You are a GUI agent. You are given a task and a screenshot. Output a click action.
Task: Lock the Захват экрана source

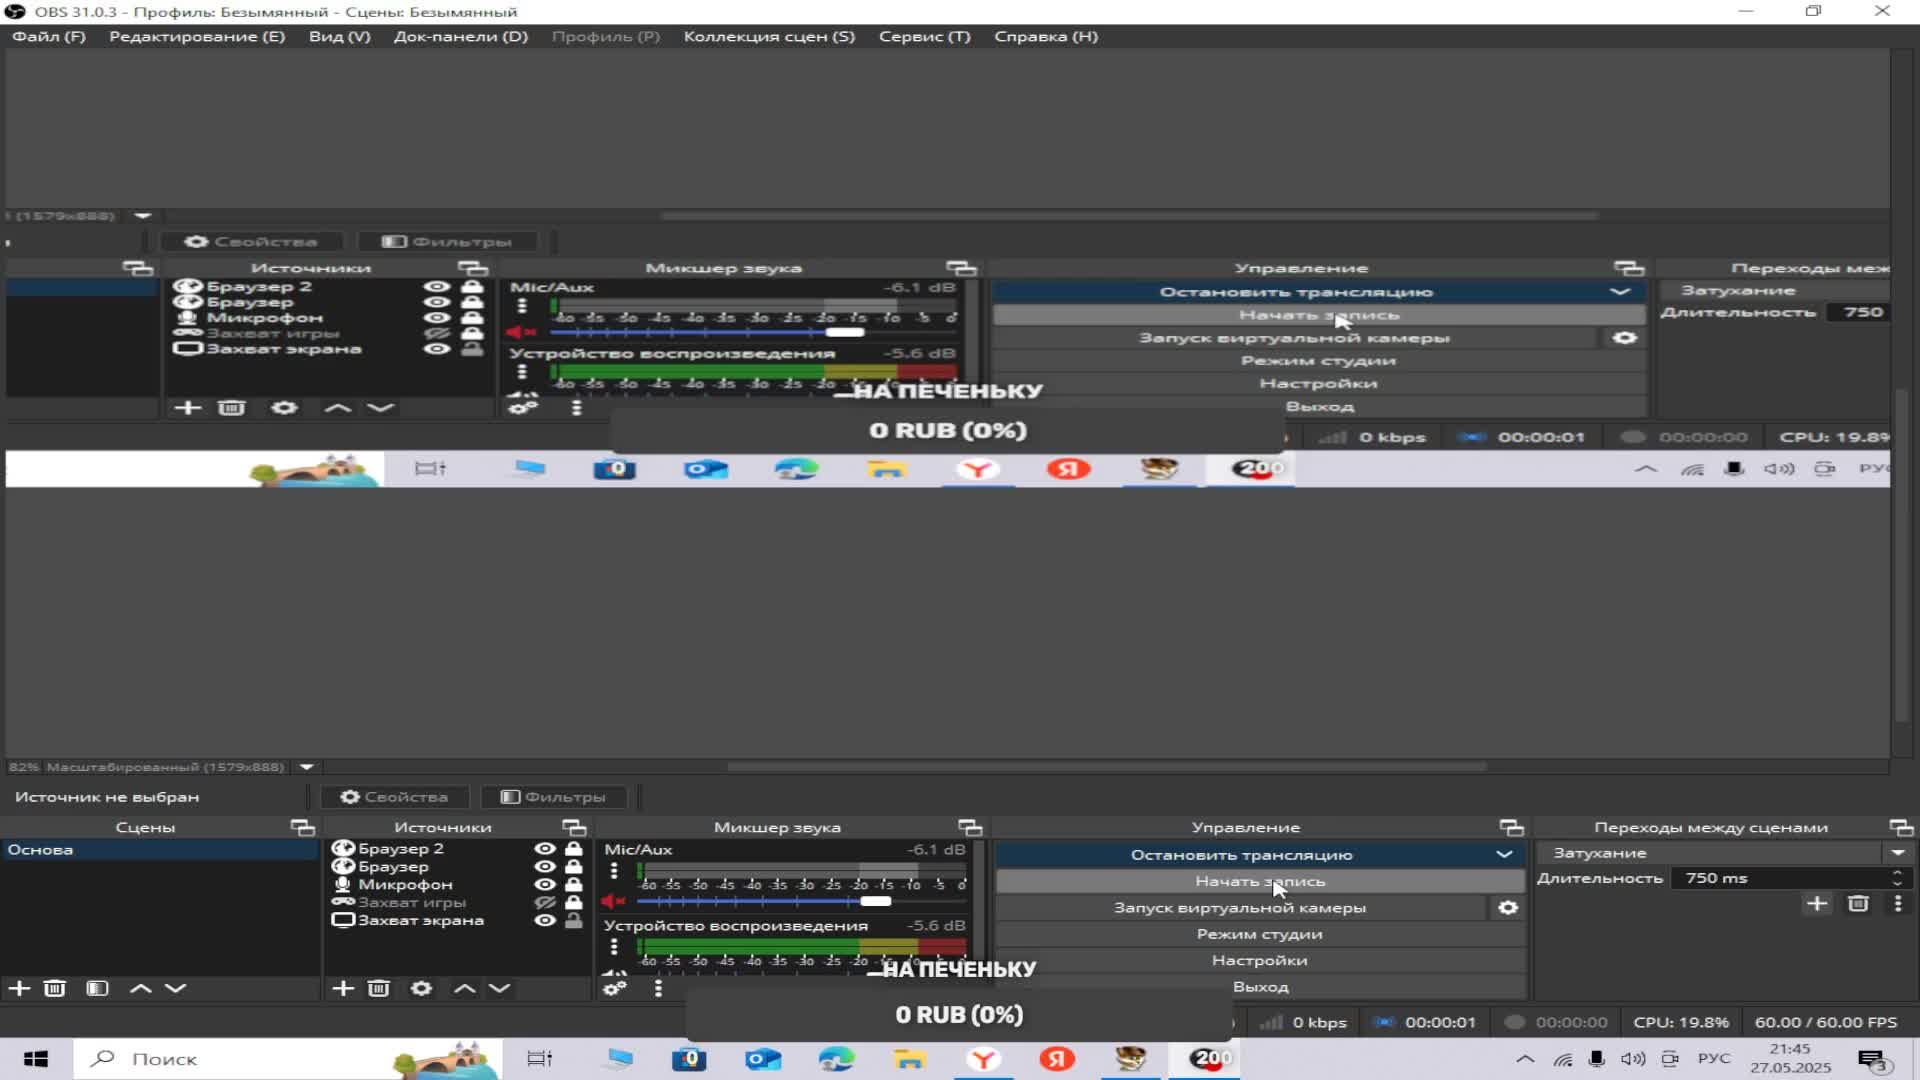(574, 920)
